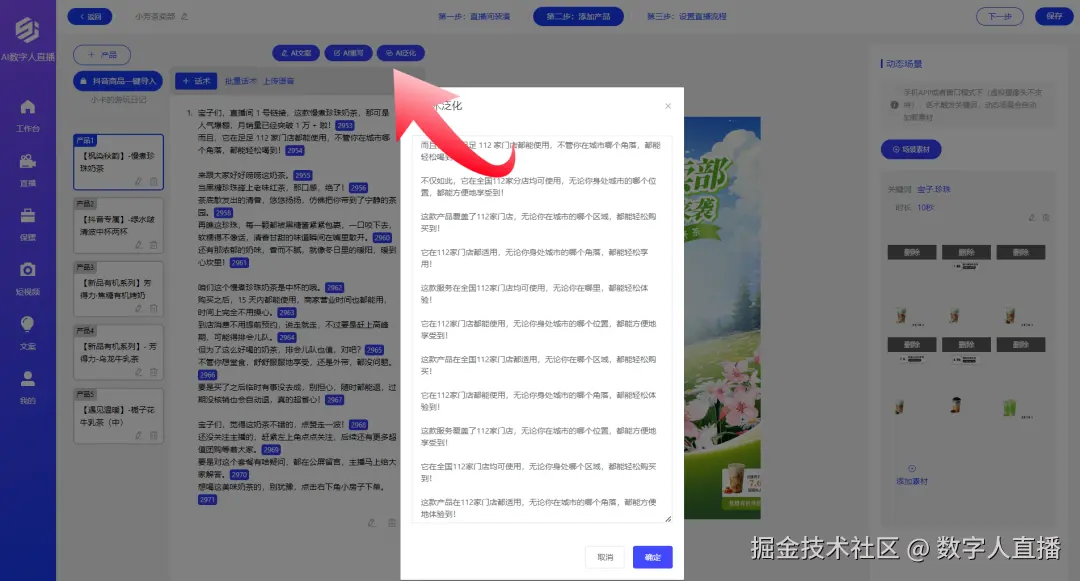The image size is (1080, 581).
Task: Click the edit pencil on 产品1 card
Action: (138, 182)
